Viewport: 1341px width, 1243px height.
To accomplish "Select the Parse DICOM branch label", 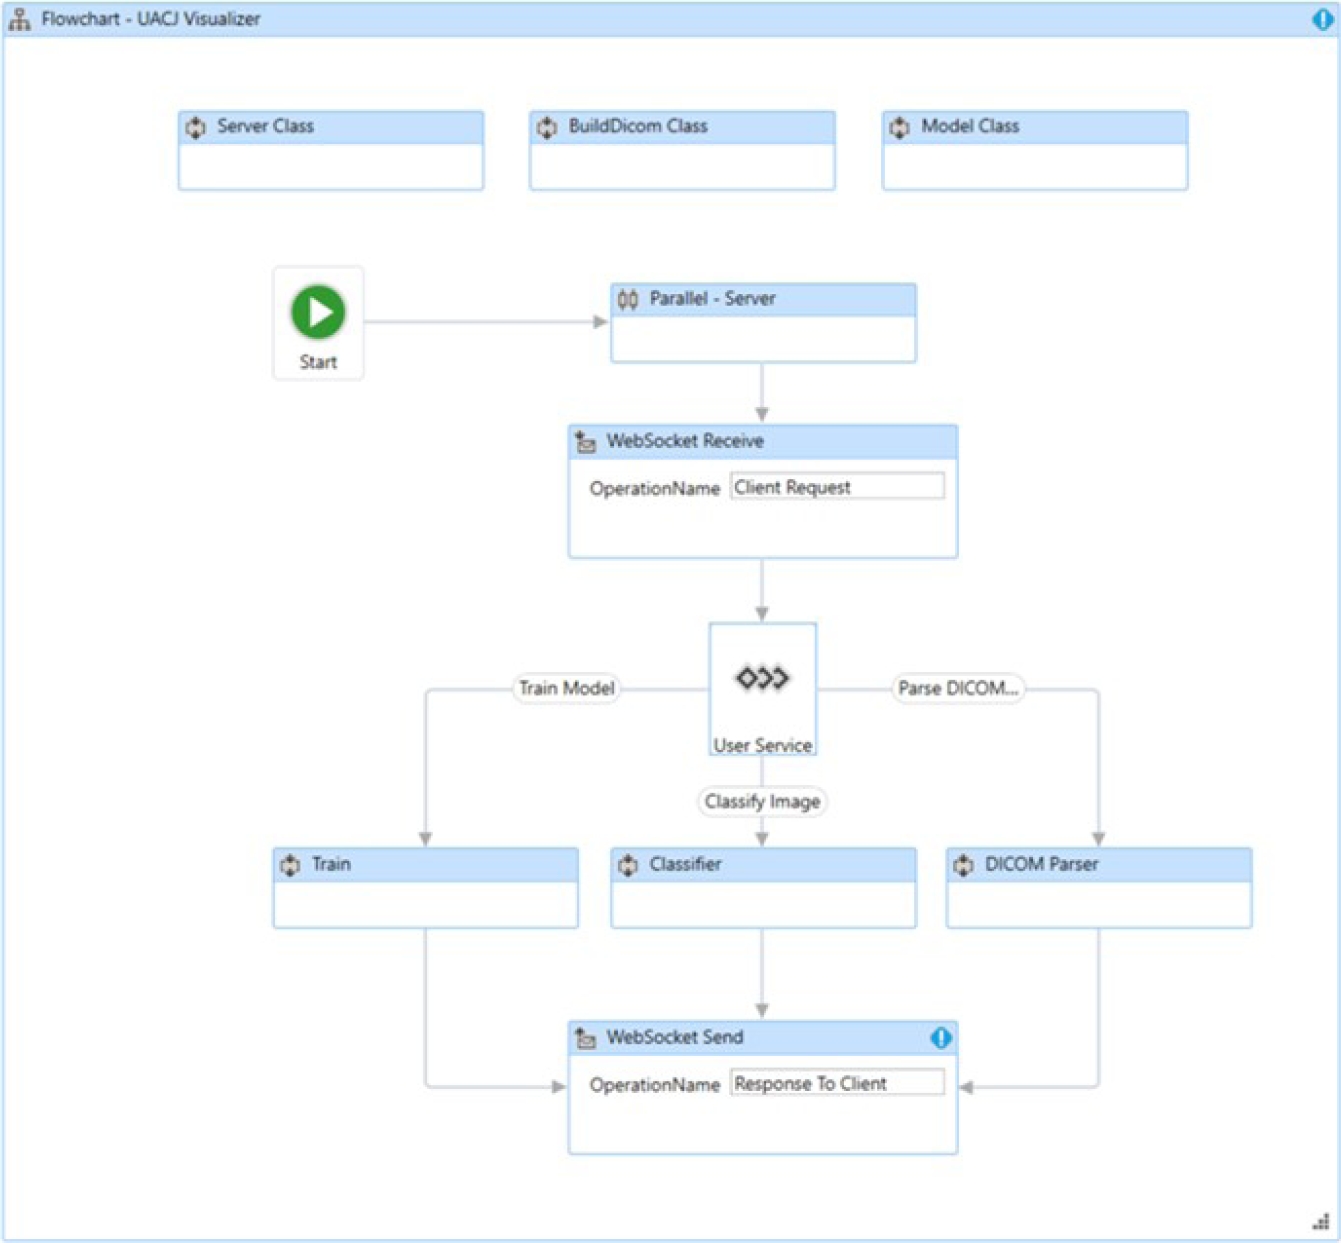I will 957,688.
